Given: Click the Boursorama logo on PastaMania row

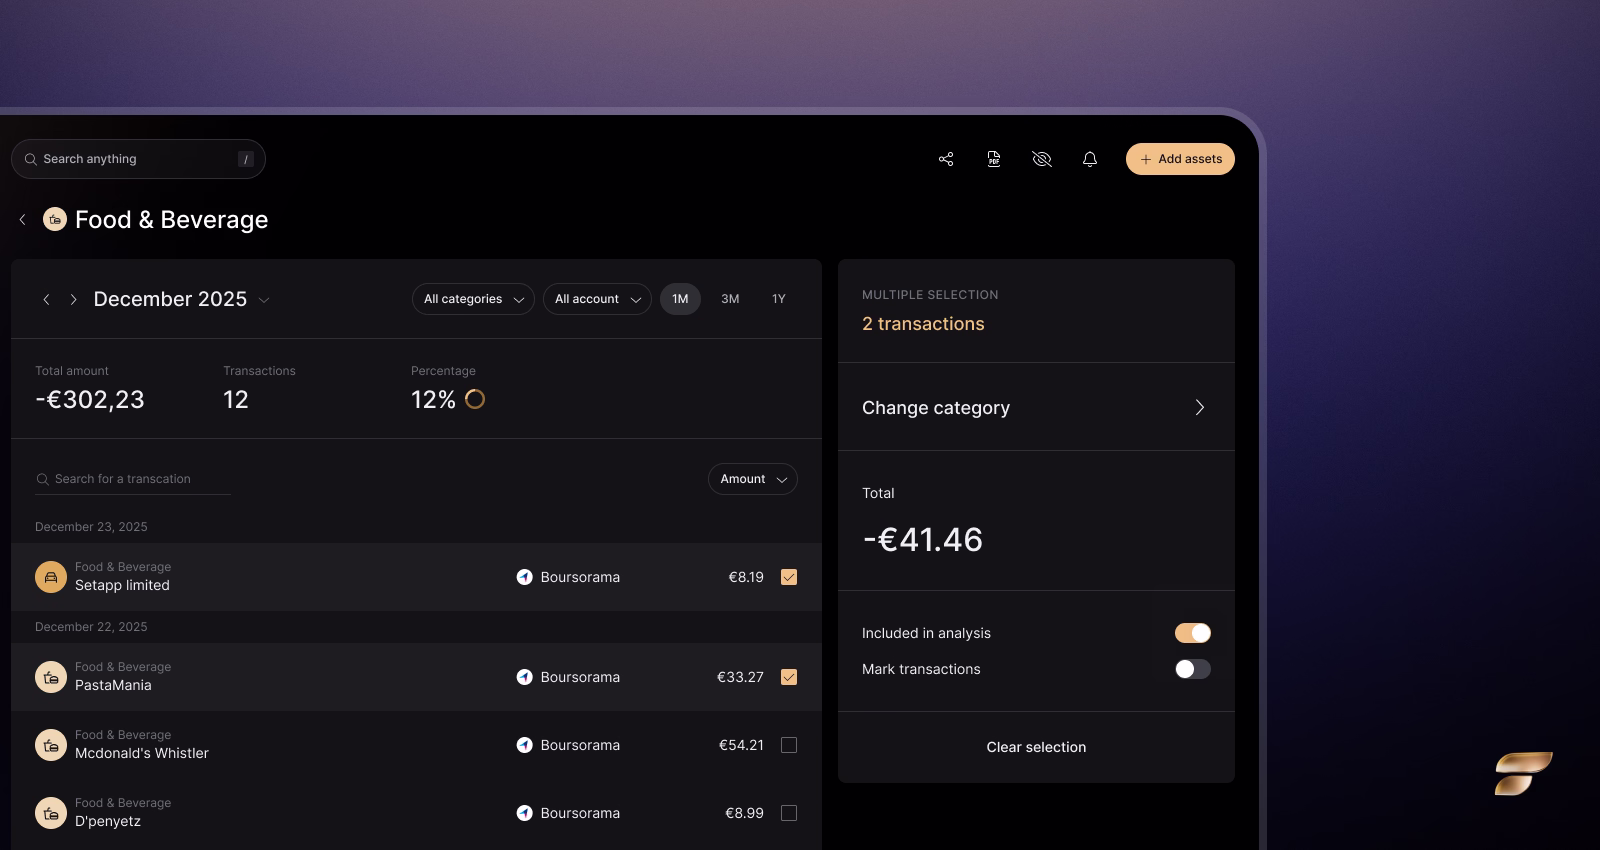Looking at the screenshot, I should 524,677.
